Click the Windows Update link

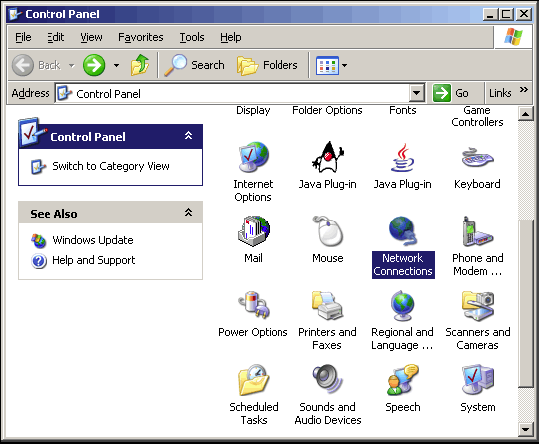point(93,240)
